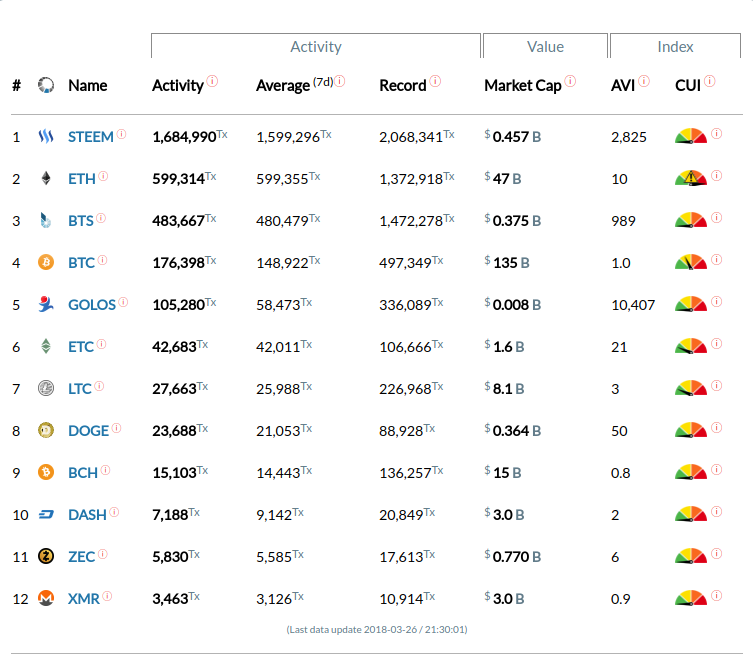Image resolution: width=753 pixels, height=672 pixels.
Task: Sort by the Record column header
Action: (402, 86)
